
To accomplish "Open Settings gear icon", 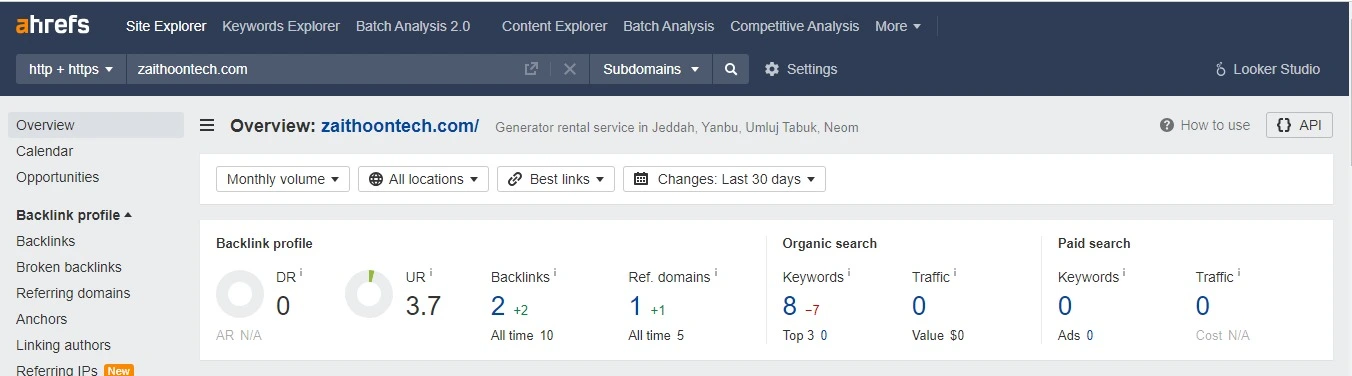I will (x=771, y=69).
